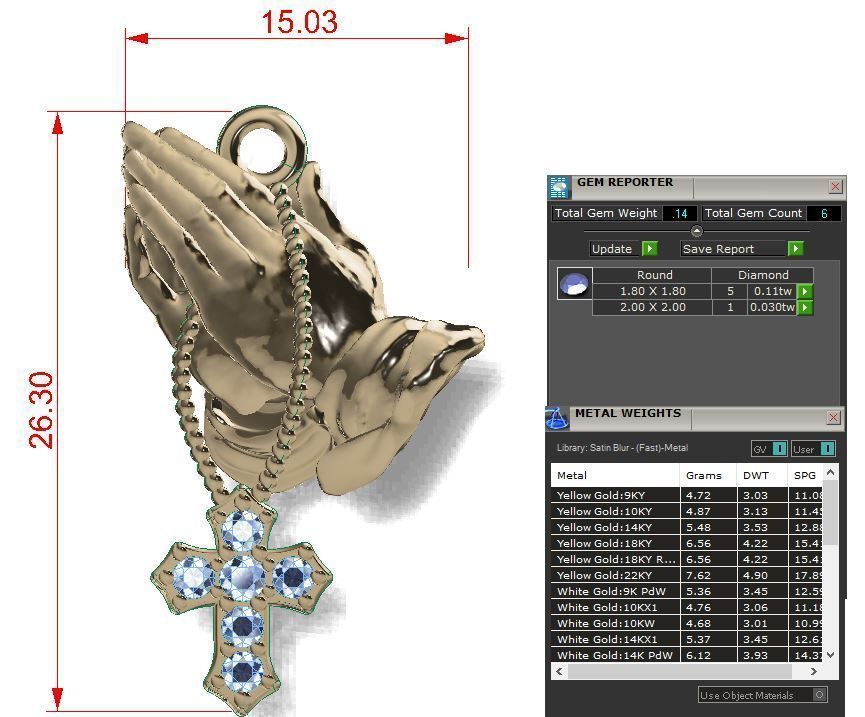This screenshot has height=717, width=865.
Task: Click the Save Report green arrow
Action: (795, 249)
